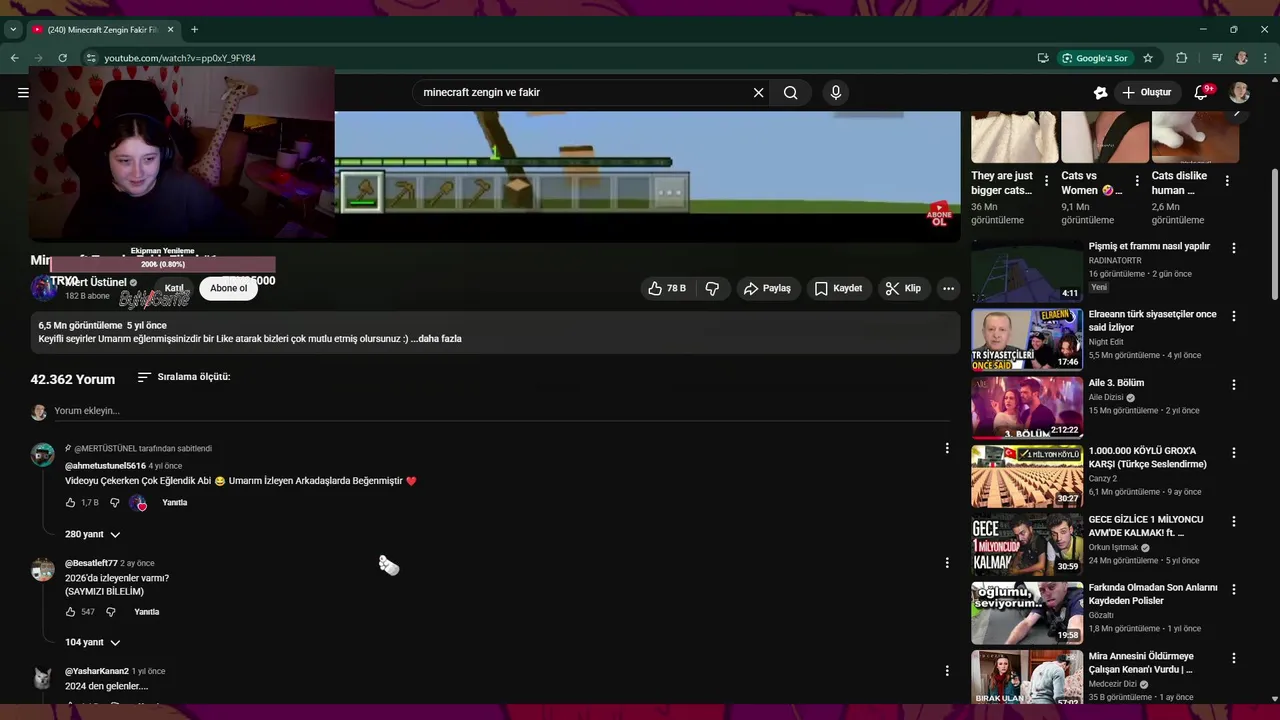Open options for Elraeann siyasetçiler video
Screen dimensions: 1280x720
[x=1233, y=316]
